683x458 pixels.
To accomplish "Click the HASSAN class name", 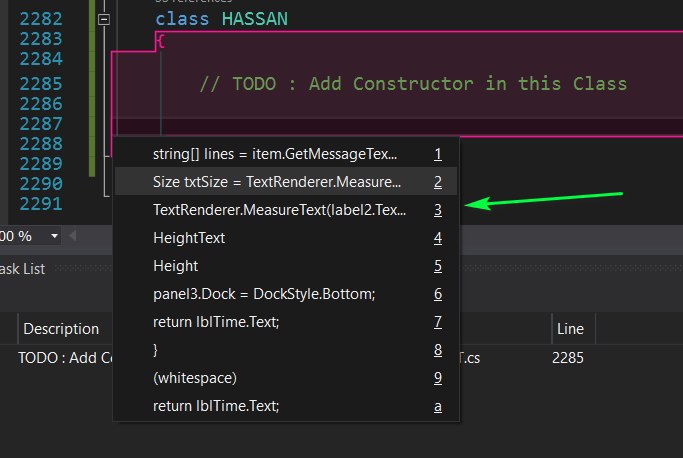I will [255, 19].
